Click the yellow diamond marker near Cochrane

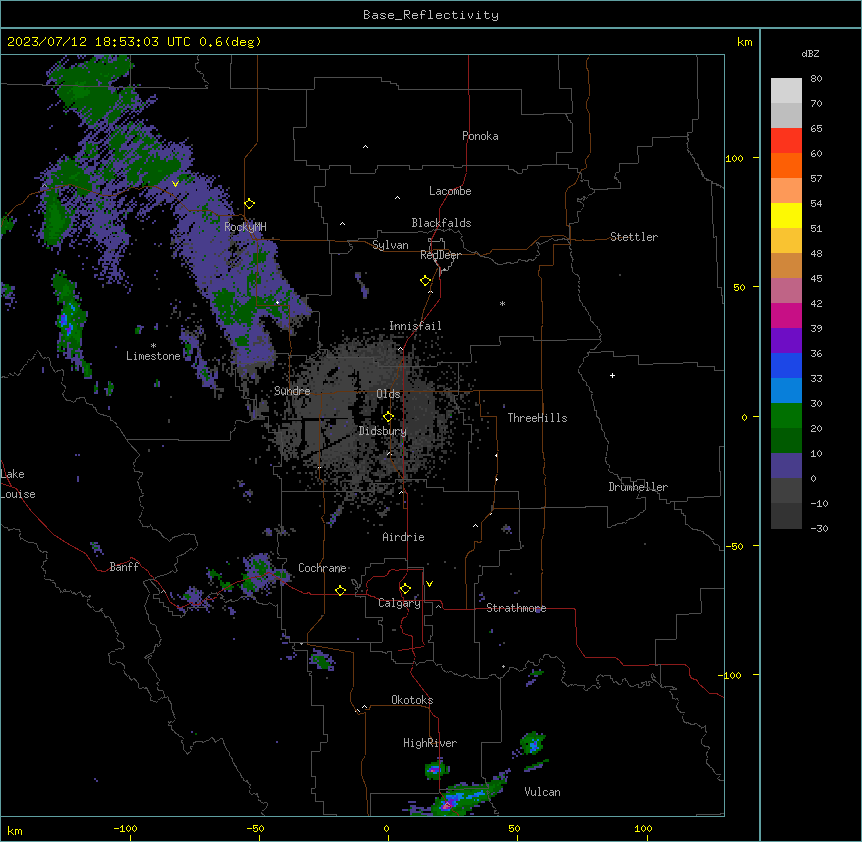pos(340,590)
